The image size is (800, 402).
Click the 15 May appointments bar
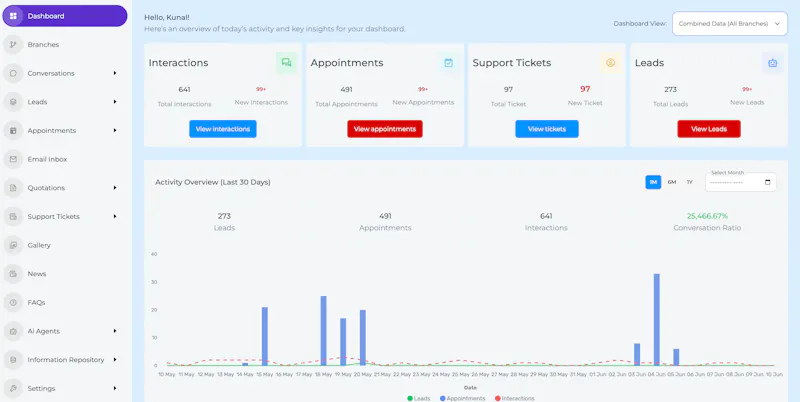[x=265, y=337]
